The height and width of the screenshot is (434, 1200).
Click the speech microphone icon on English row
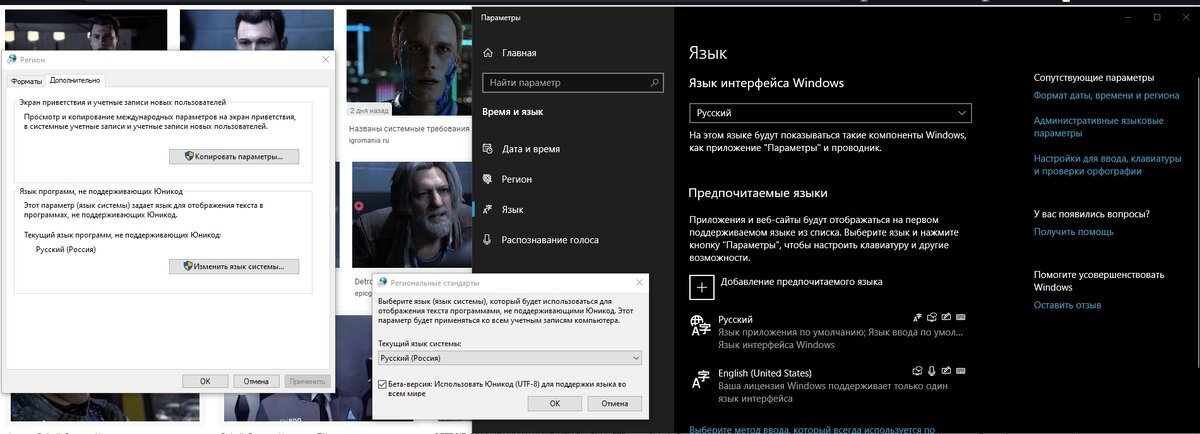(x=932, y=372)
